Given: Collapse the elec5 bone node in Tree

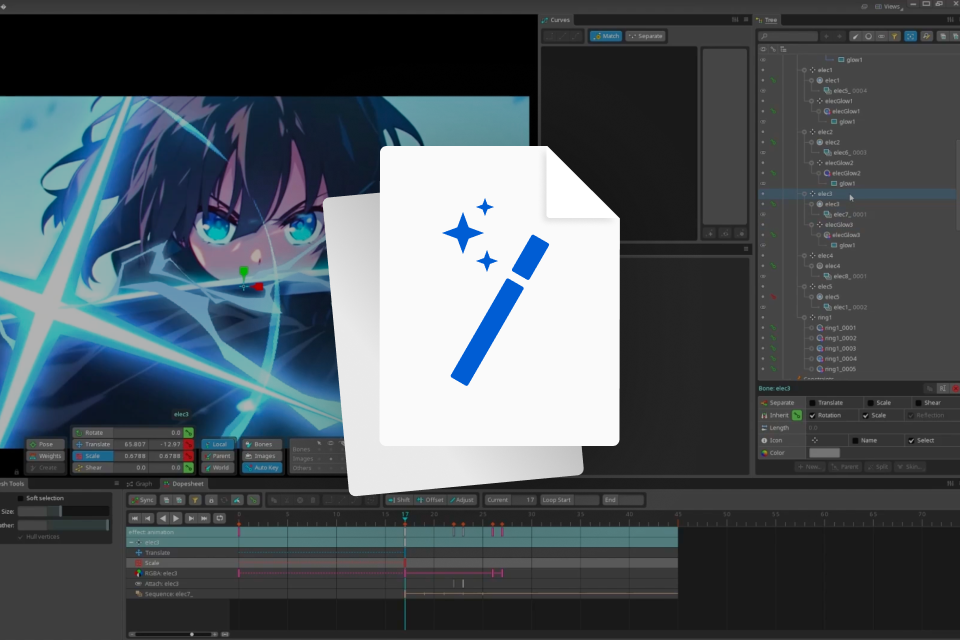Looking at the screenshot, I should (804, 287).
